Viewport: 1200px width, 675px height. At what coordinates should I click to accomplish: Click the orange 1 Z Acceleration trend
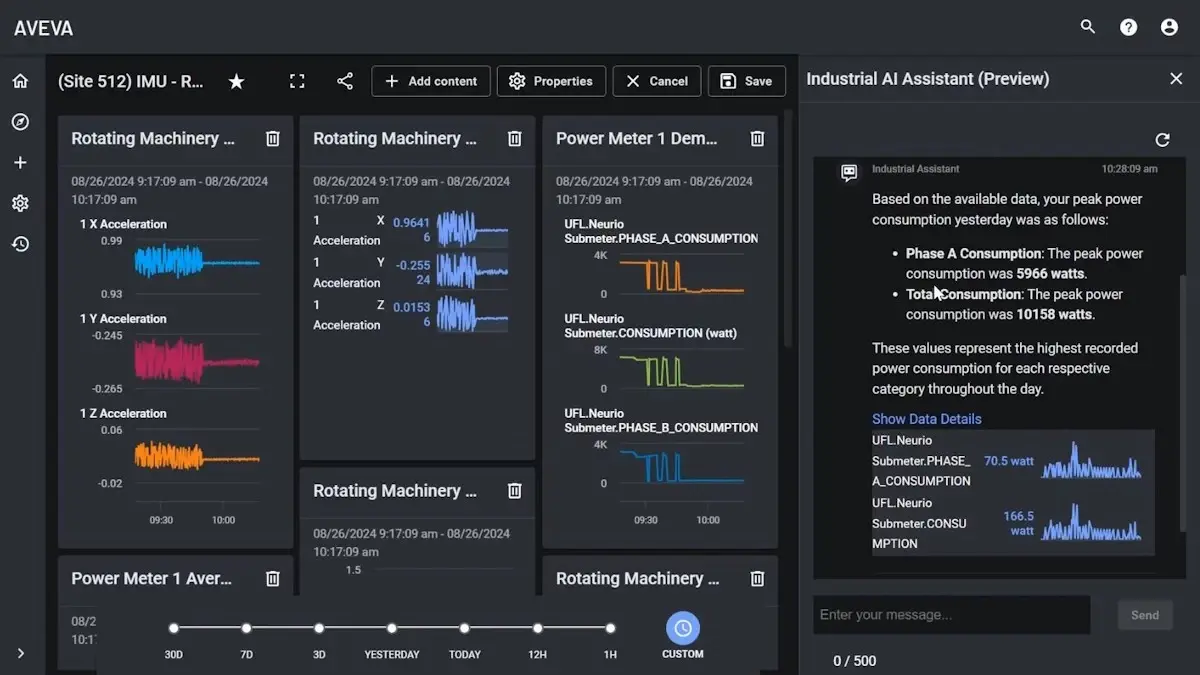coord(197,457)
